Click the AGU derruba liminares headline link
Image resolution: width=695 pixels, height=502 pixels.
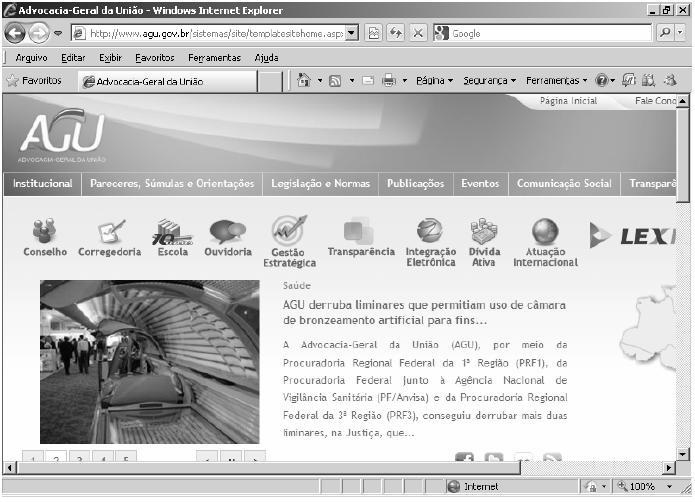click(425, 312)
